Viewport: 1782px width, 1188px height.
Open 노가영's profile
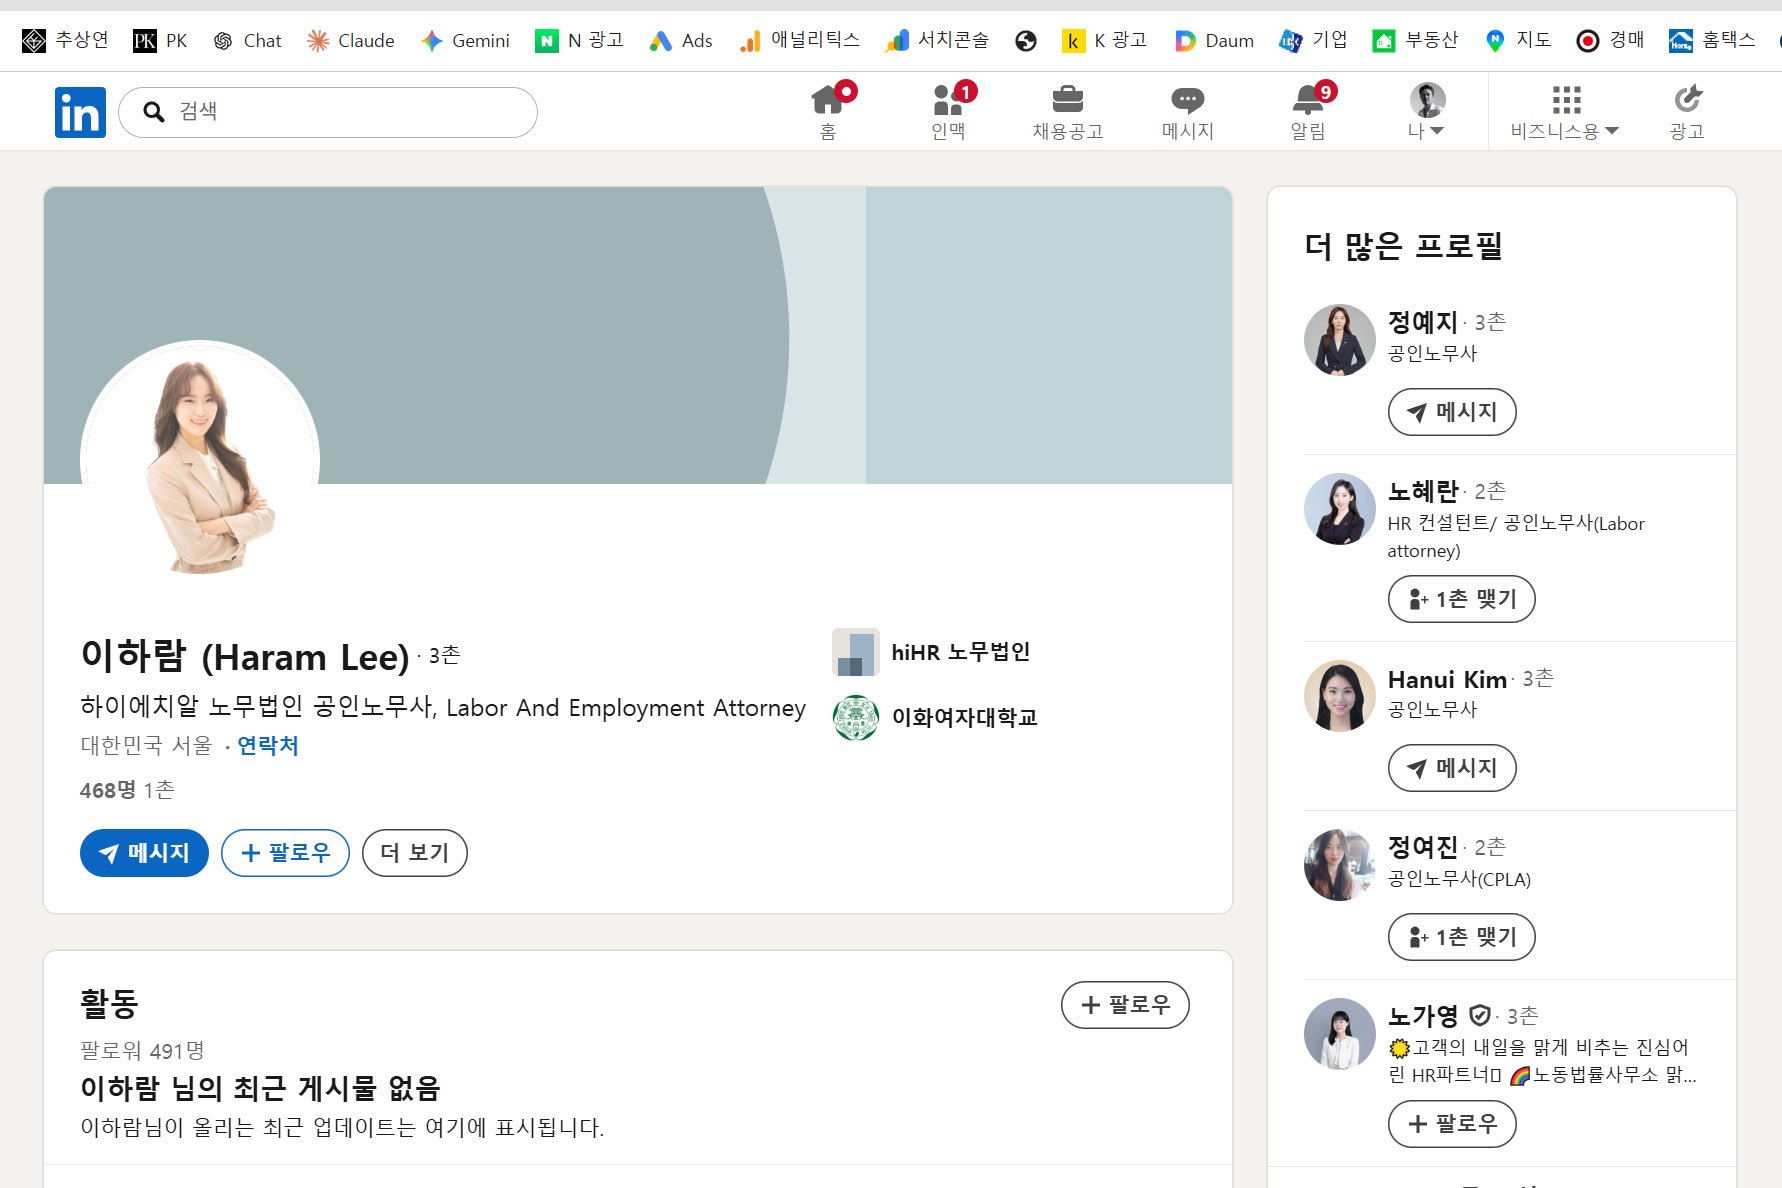tap(1423, 1016)
